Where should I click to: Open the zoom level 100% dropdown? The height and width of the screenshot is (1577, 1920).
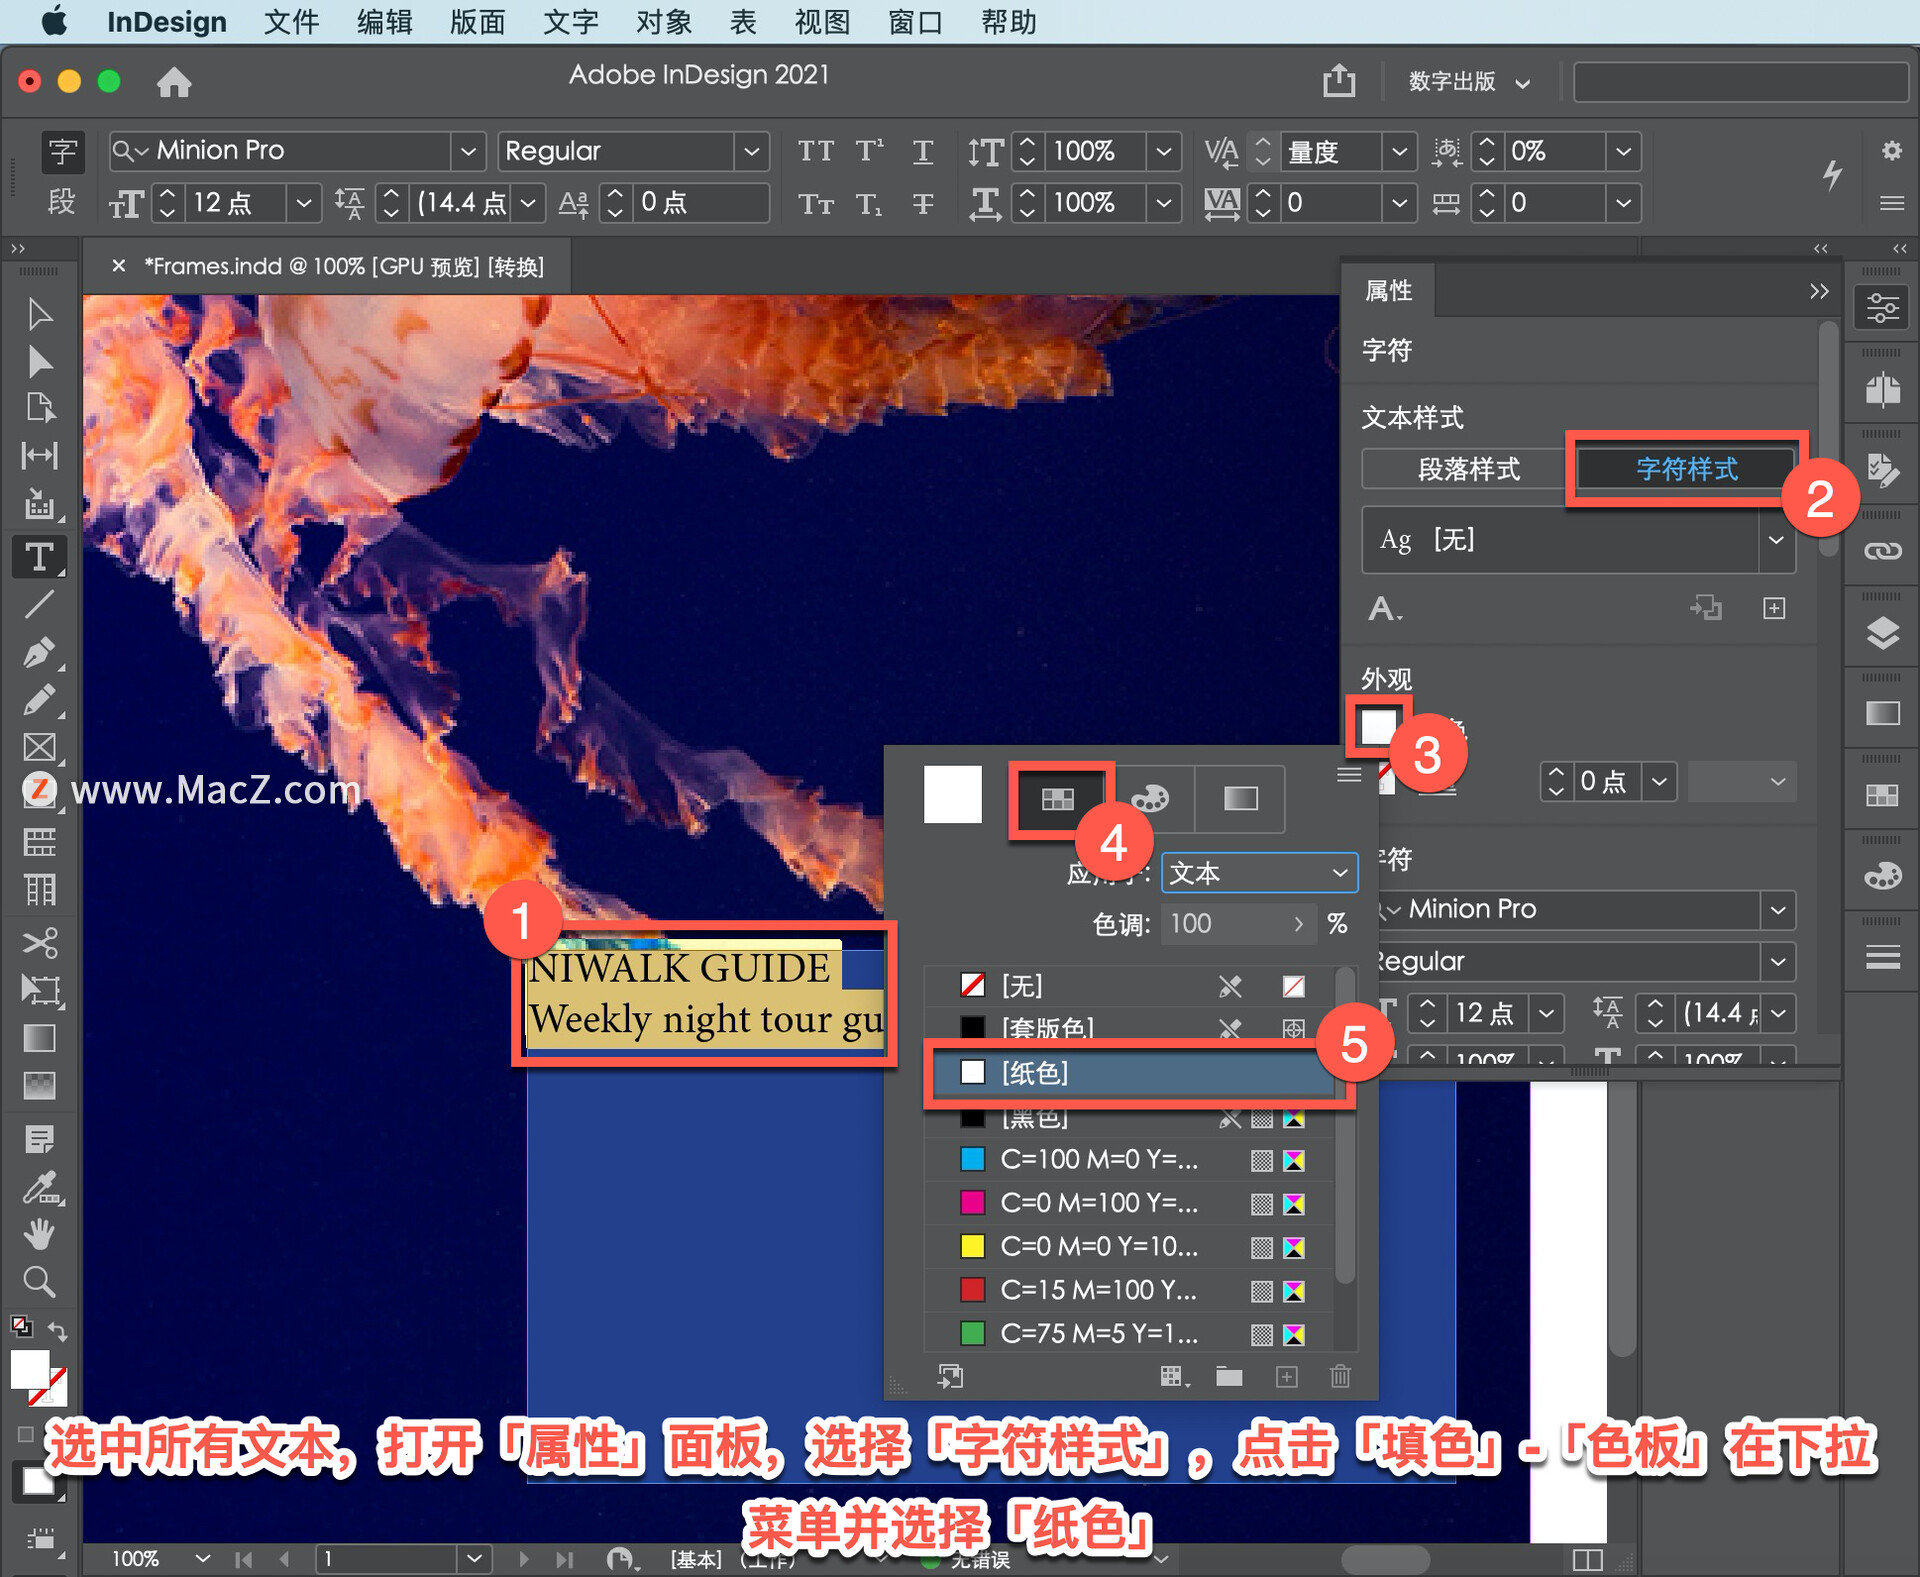[203, 1558]
